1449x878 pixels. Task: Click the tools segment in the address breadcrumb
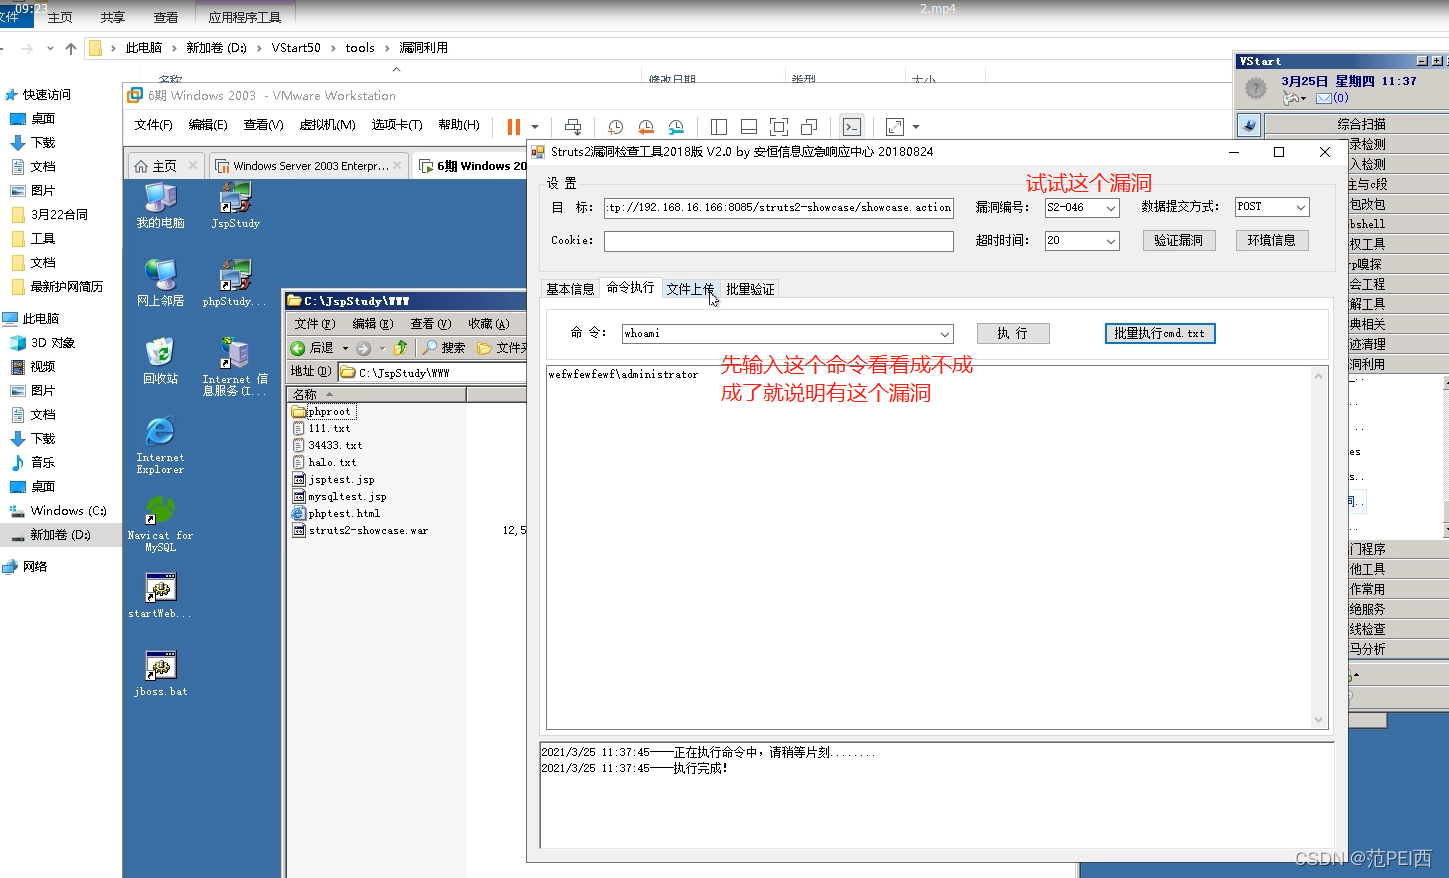(x=360, y=48)
